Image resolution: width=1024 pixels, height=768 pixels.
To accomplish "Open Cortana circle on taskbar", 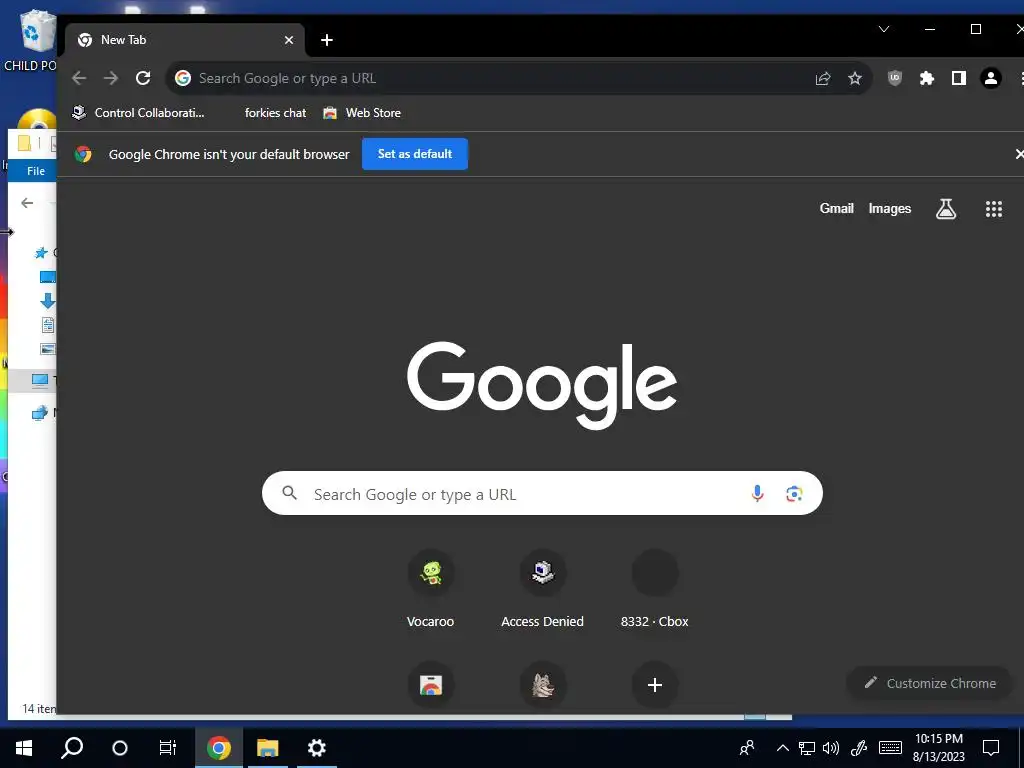I will click(x=120, y=748).
